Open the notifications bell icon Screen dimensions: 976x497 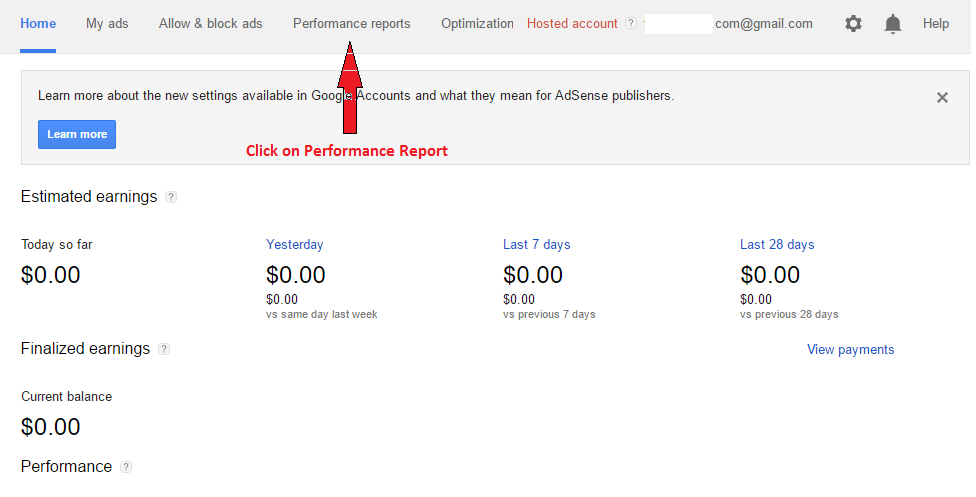(x=893, y=24)
